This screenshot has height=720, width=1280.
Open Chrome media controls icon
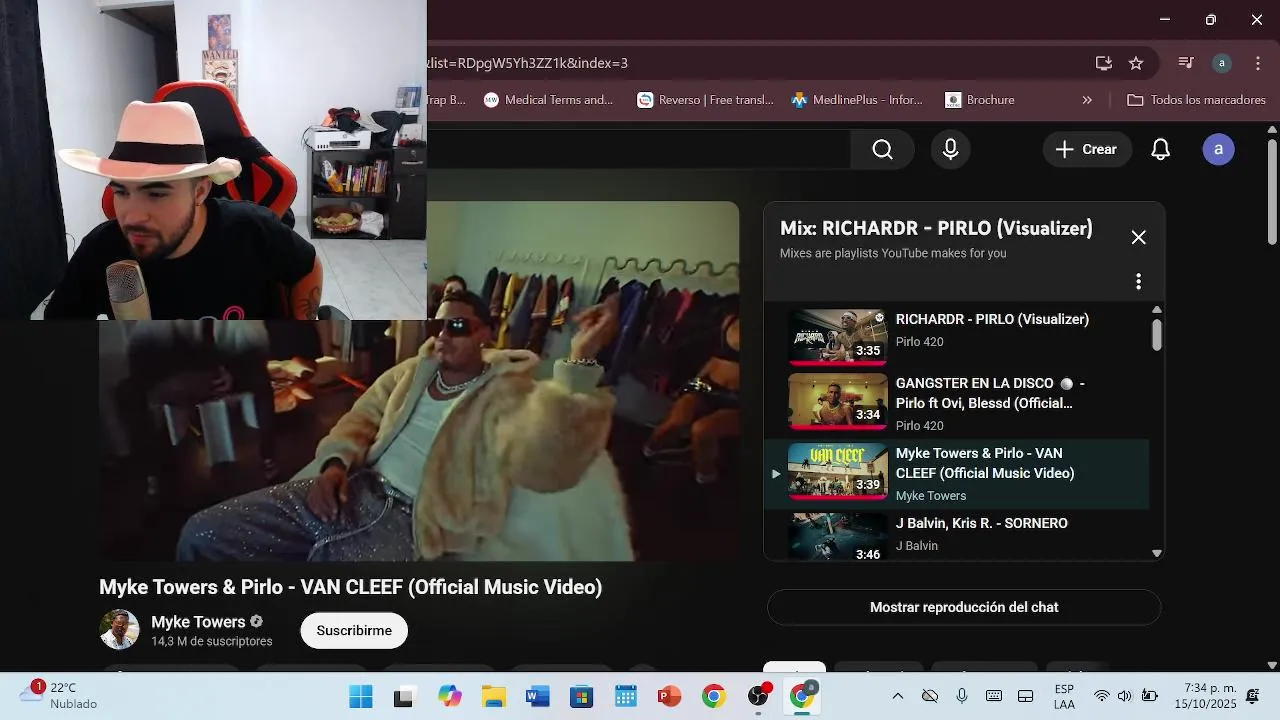pos(1186,63)
